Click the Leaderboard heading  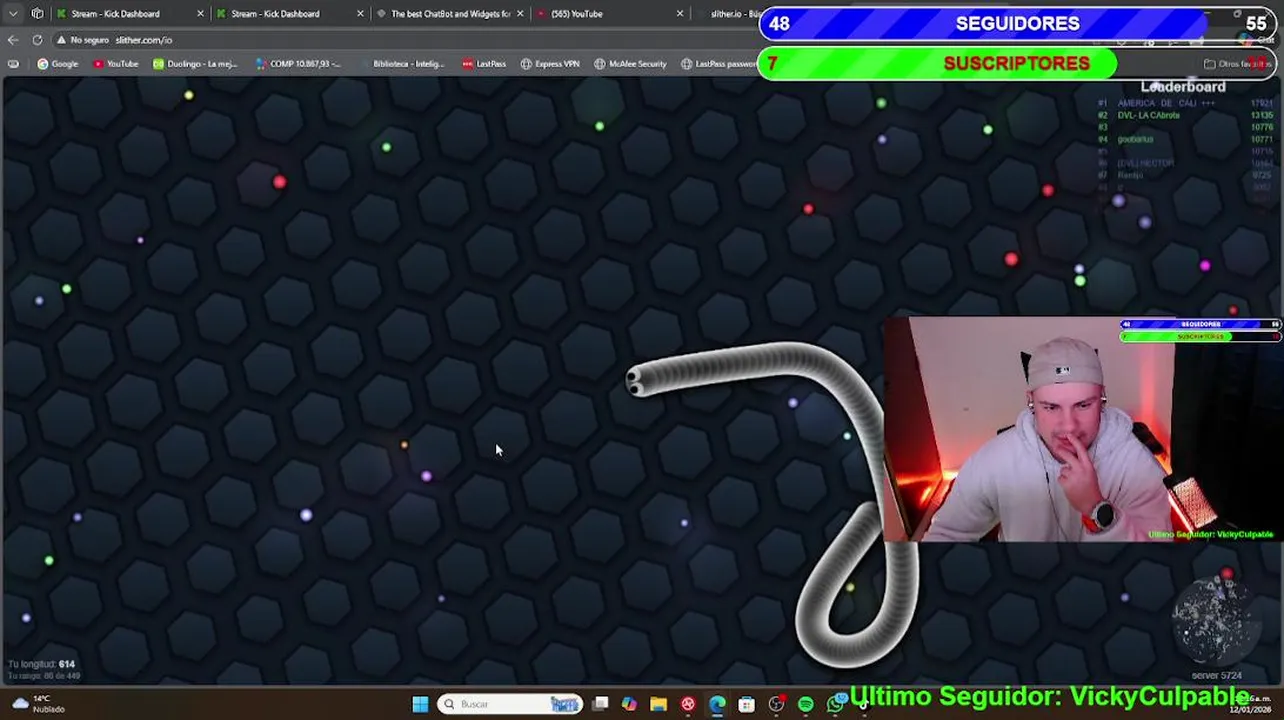1183,87
